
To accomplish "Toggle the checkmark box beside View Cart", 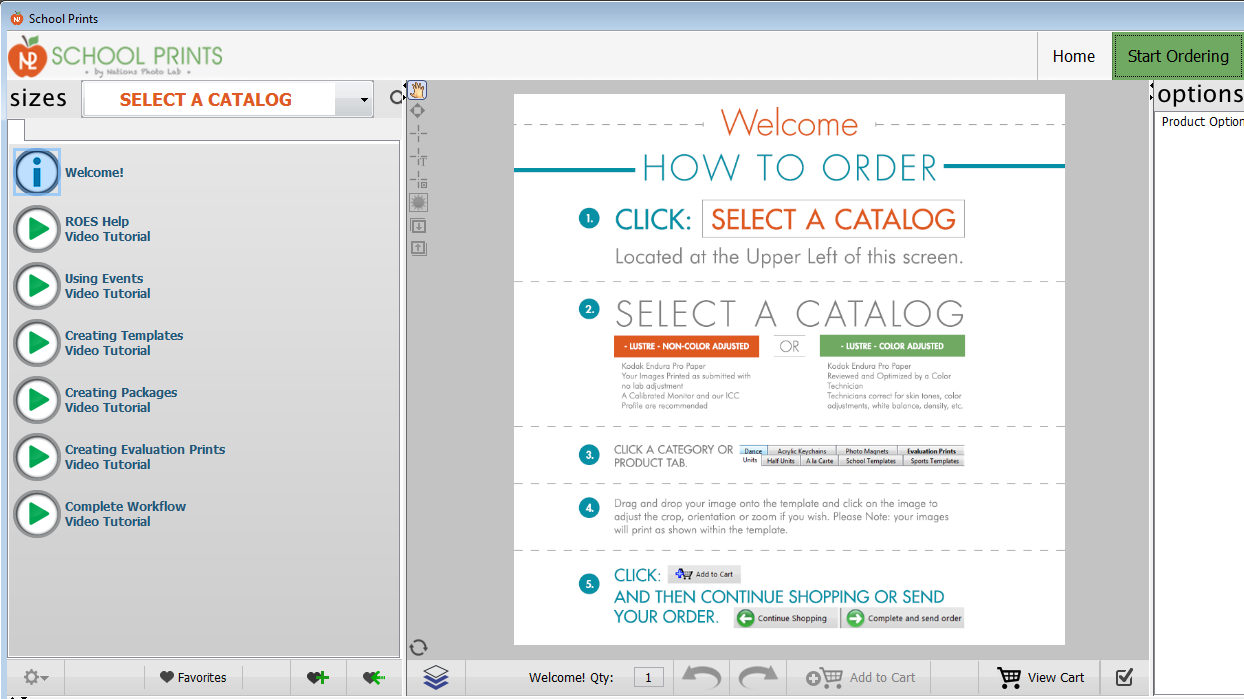I will point(1124,677).
